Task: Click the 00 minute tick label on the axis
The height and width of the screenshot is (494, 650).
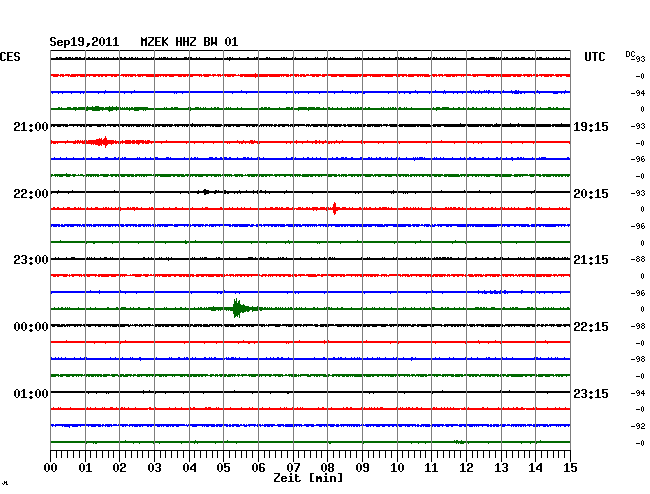Action: pos(51,468)
